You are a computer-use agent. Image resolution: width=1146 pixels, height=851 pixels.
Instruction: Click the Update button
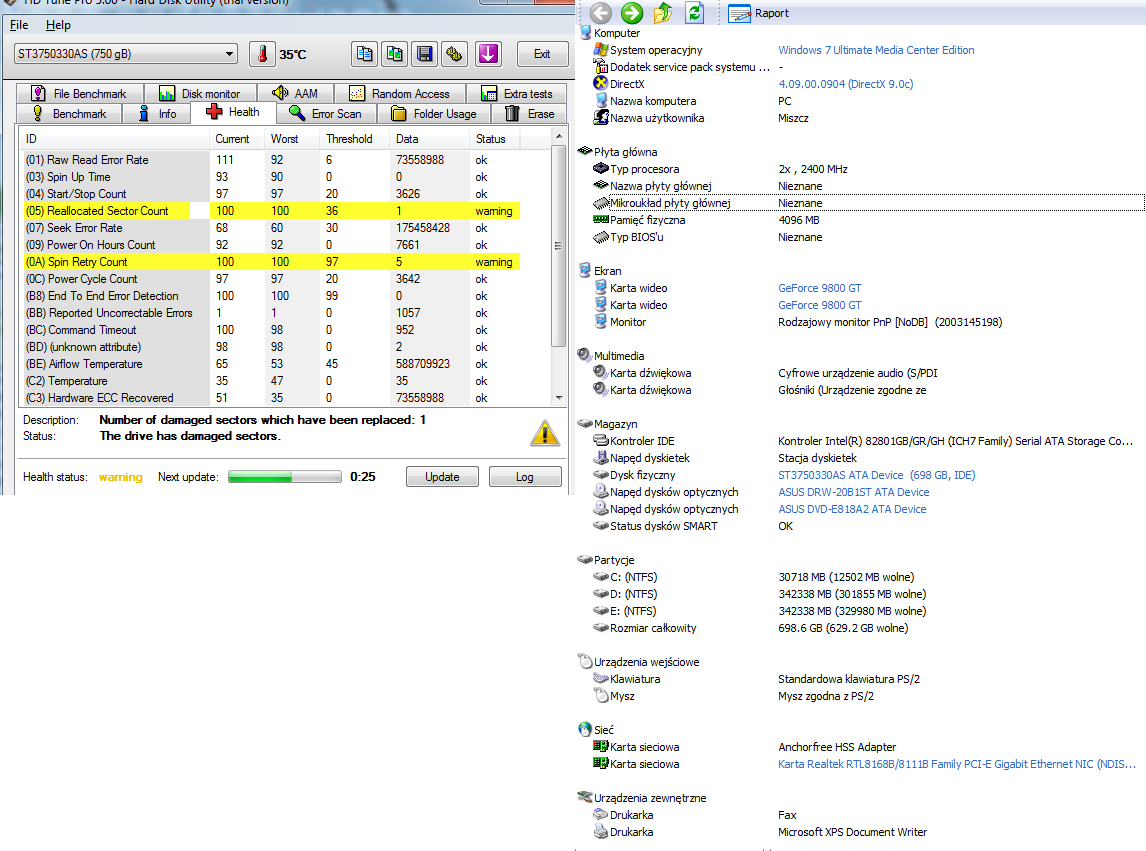coord(442,477)
